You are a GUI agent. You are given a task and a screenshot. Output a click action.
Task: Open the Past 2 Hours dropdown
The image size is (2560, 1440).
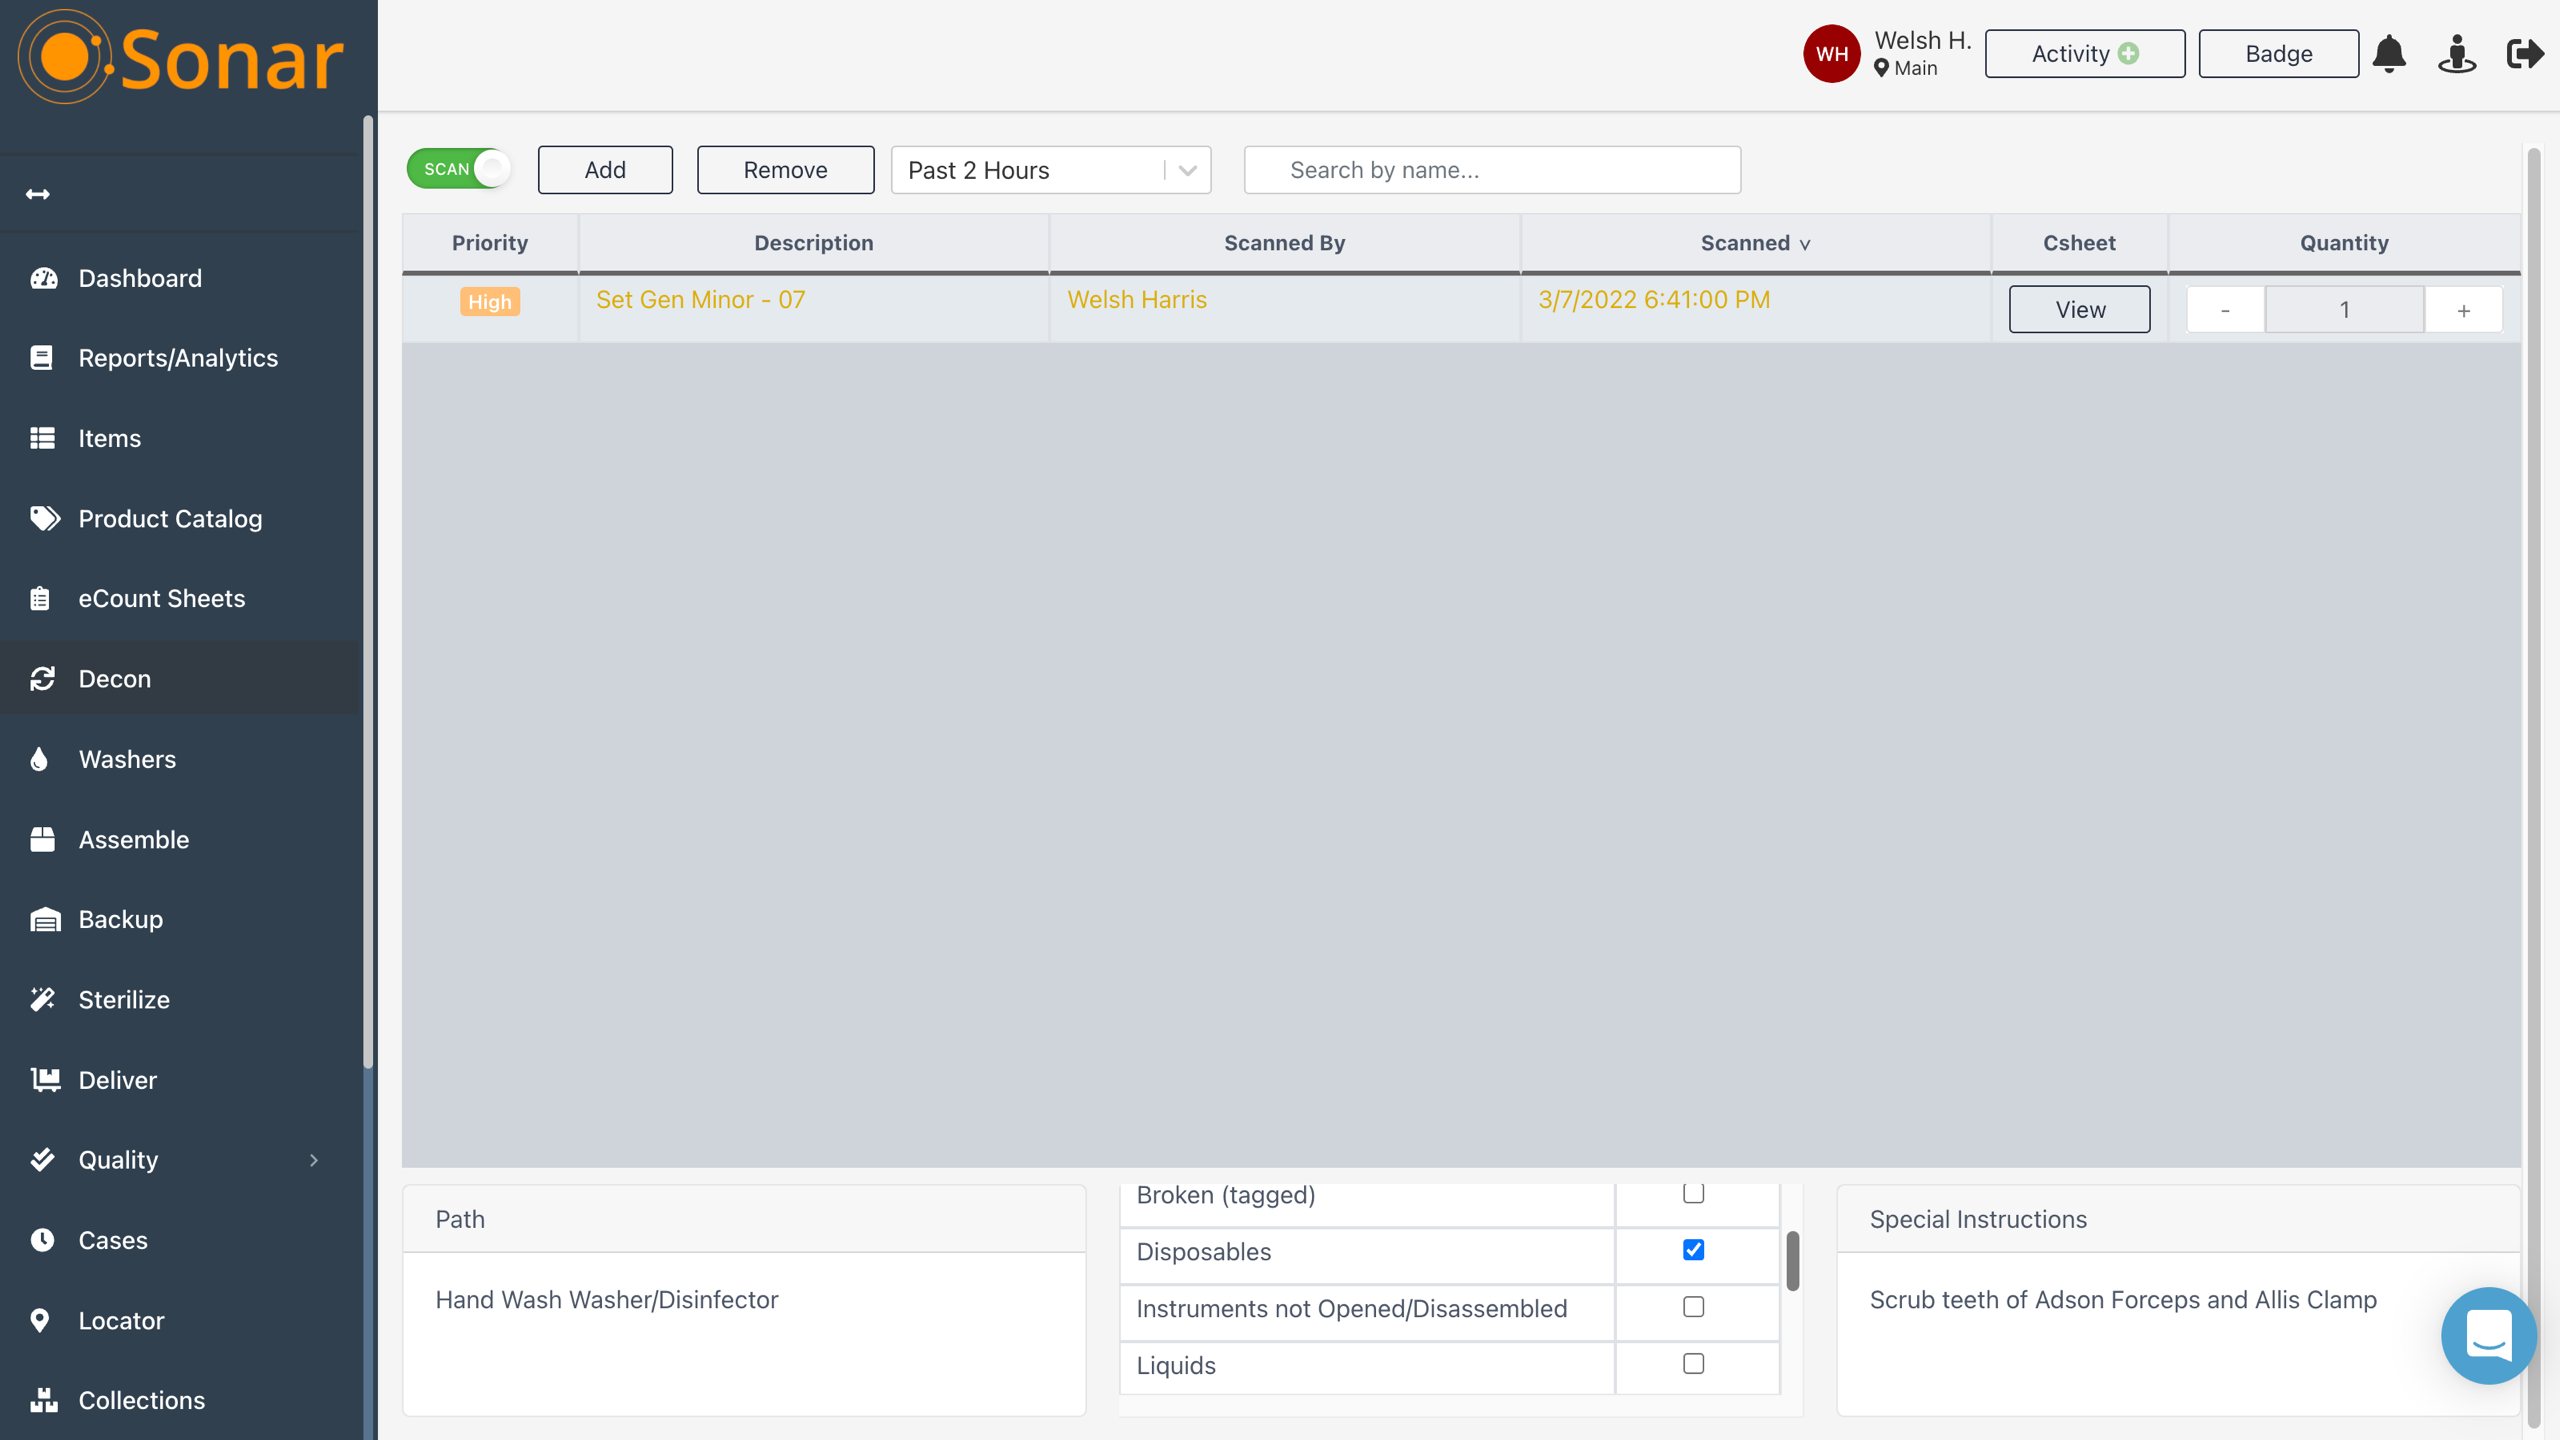tap(1050, 170)
